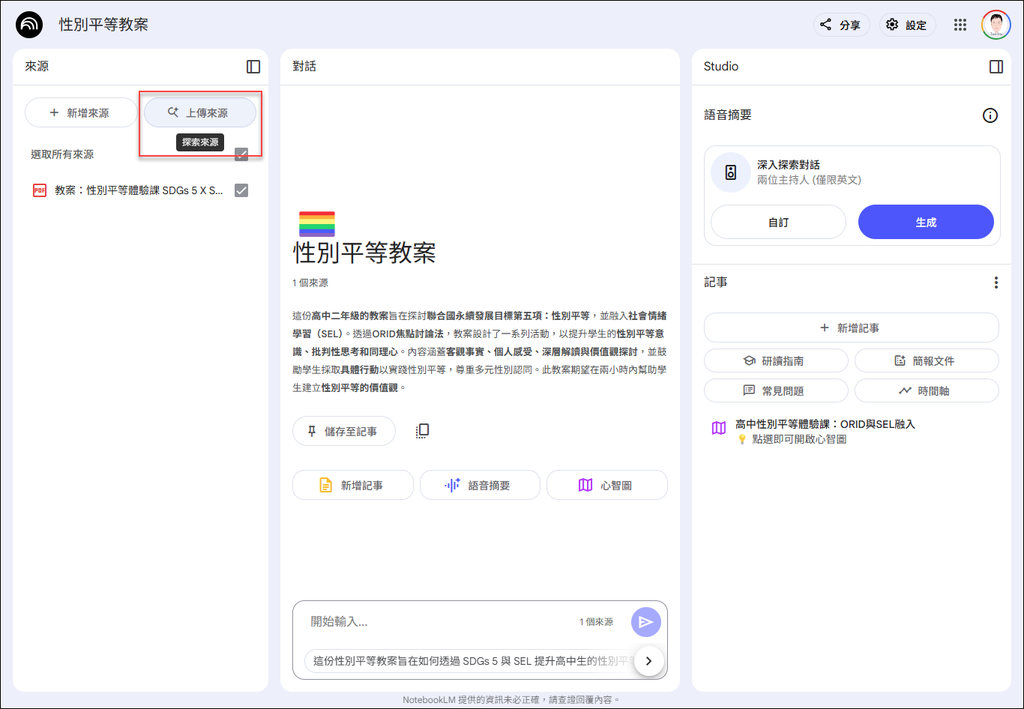Generate 常見問題 FAQ
The height and width of the screenshot is (709, 1024).
coord(776,390)
